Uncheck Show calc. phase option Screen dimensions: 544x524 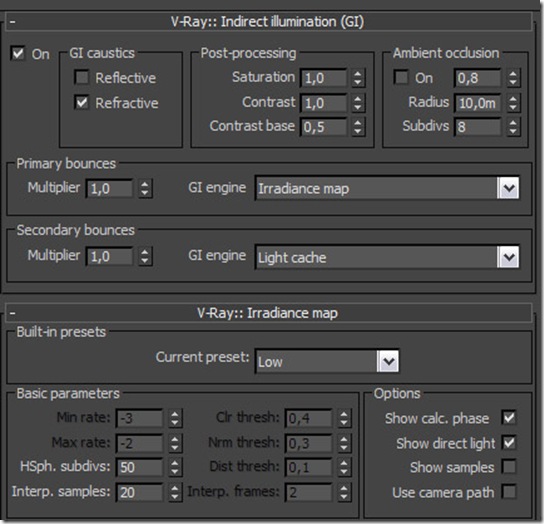pos(509,417)
